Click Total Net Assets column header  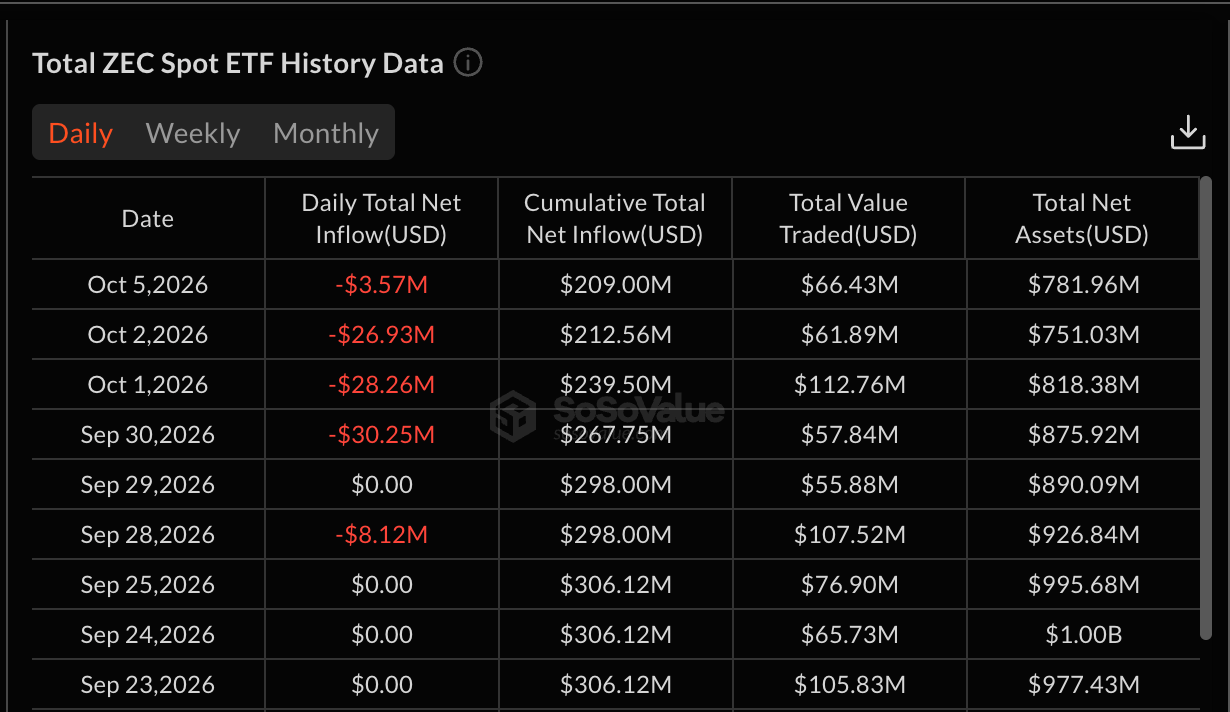click(1082, 219)
